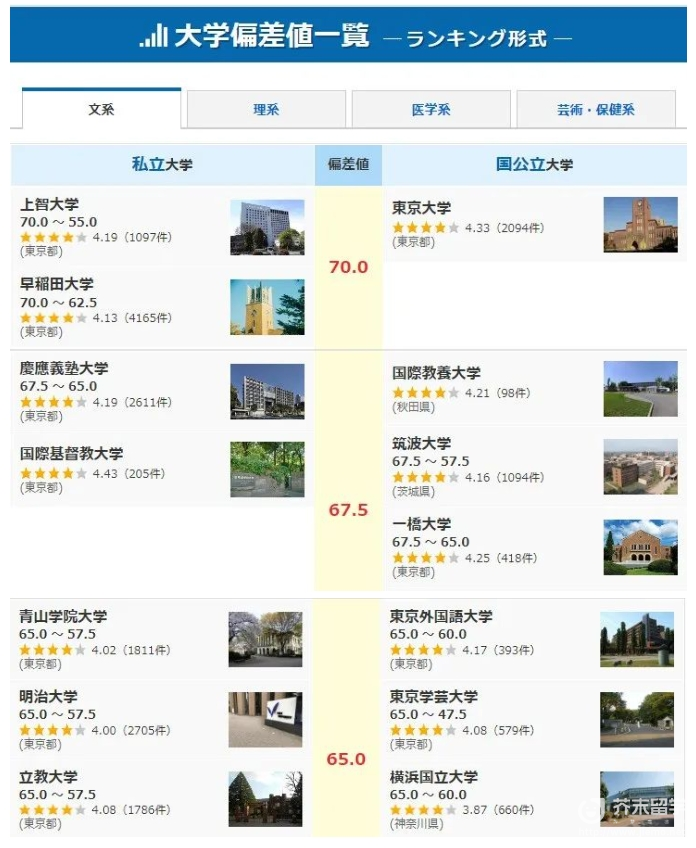Open the 明治大学 link
The width and height of the screenshot is (696, 848).
pos(48,697)
